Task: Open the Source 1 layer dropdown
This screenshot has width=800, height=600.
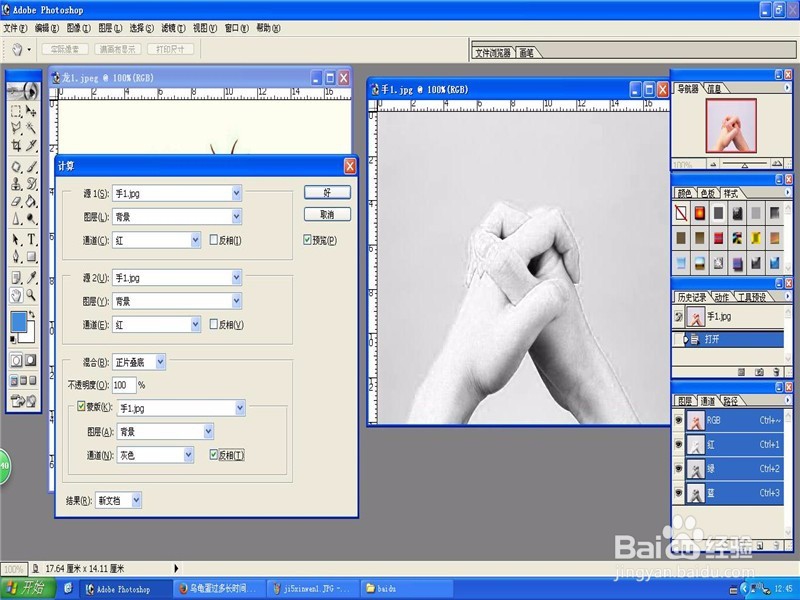Action: point(236,216)
